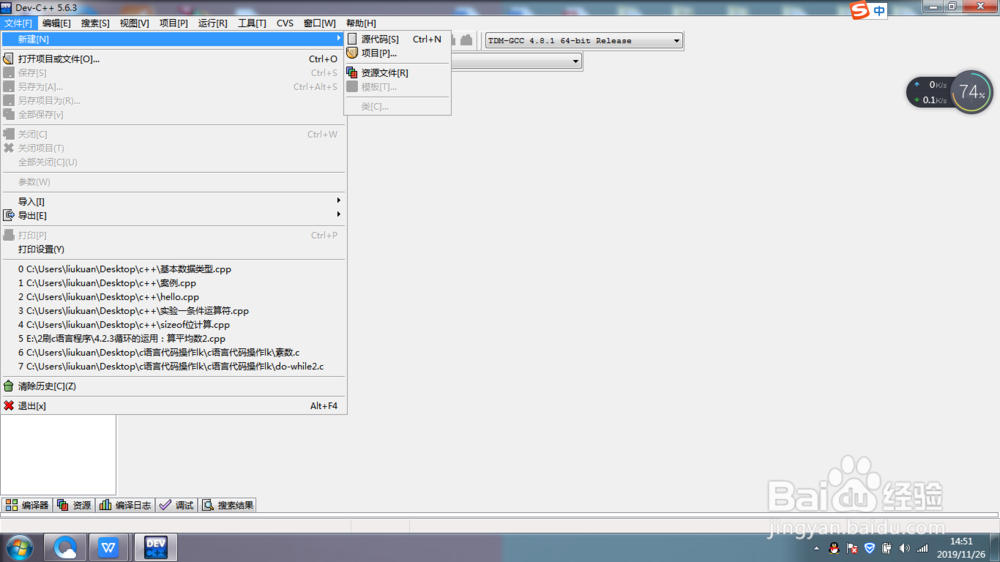Viewport: 1000px width, 562px height.
Task: Expand the second toolbar combo box arrow
Action: 575,61
